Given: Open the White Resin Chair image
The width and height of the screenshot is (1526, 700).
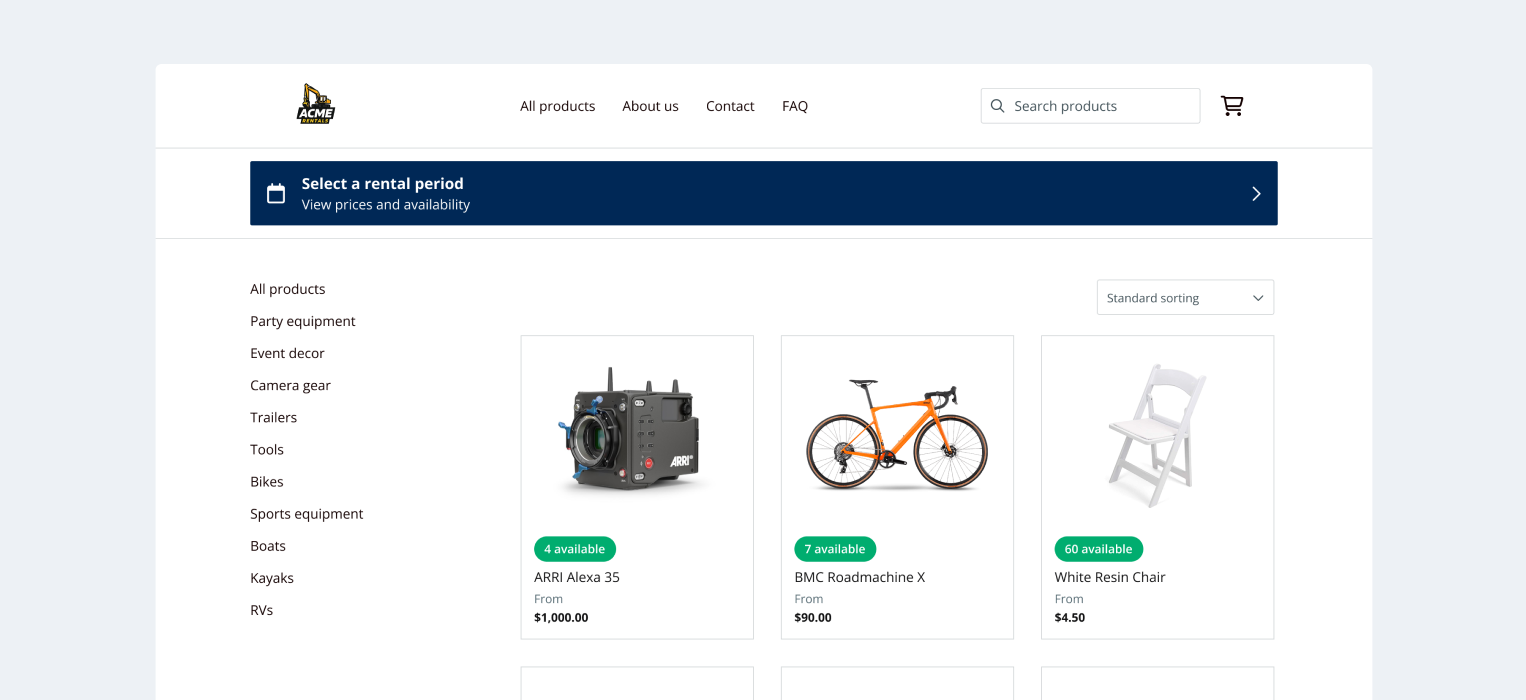Looking at the screenshot, I should [x=1157, y=436].
